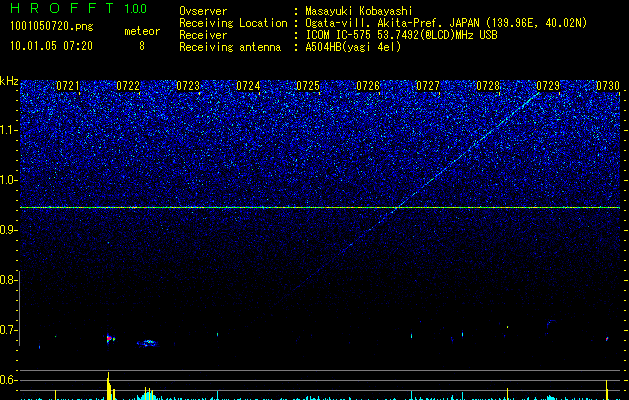The image size is (629, 400).
Task: Click the 0723 time marker
Action: pyautogui.click(x=188, y=86)
